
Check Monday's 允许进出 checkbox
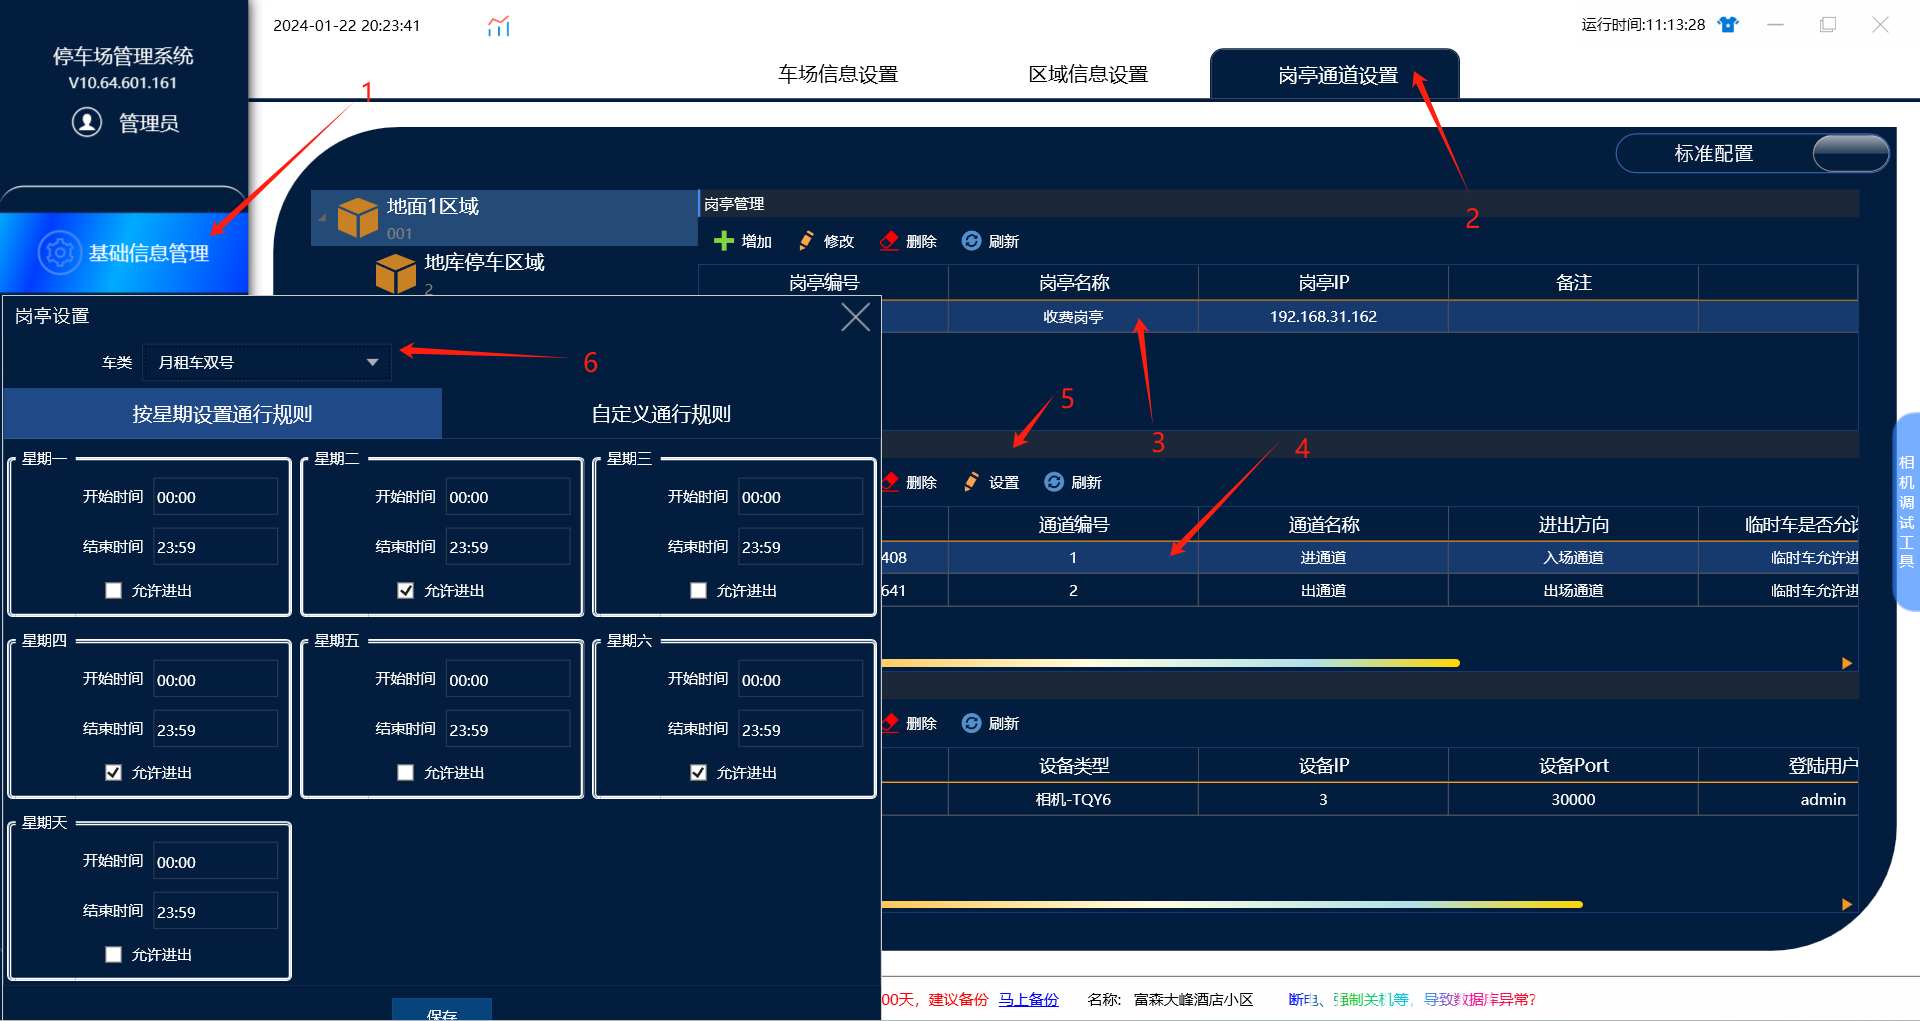(113, 591)
